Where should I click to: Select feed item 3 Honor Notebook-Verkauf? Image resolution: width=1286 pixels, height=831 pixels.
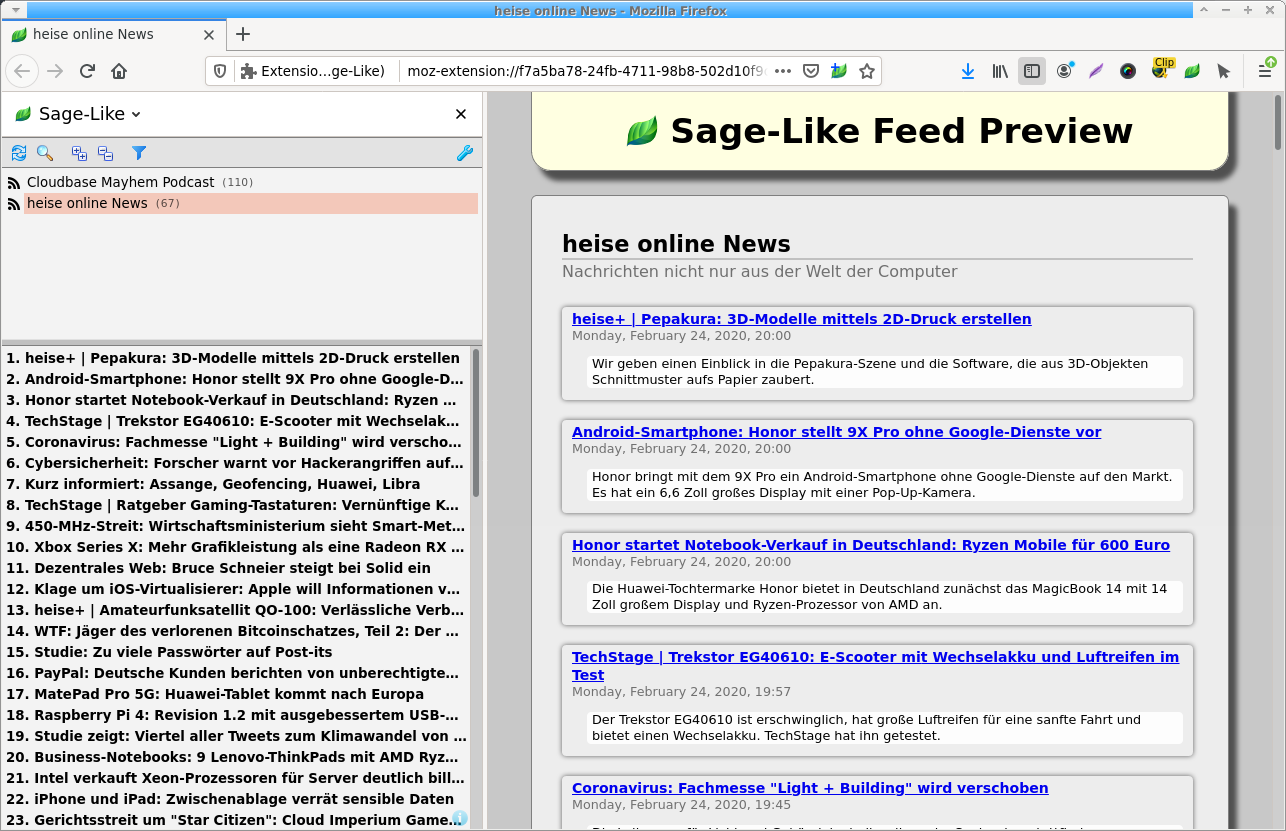pos(236,400)
